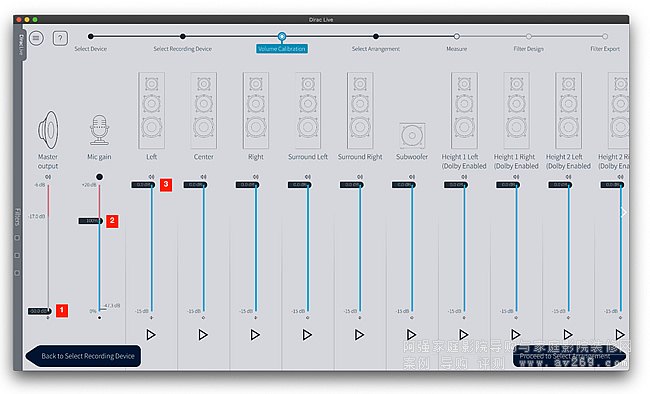Mute the Left channel volume icon
Screen dimensions: 650x394
[151, 177]
